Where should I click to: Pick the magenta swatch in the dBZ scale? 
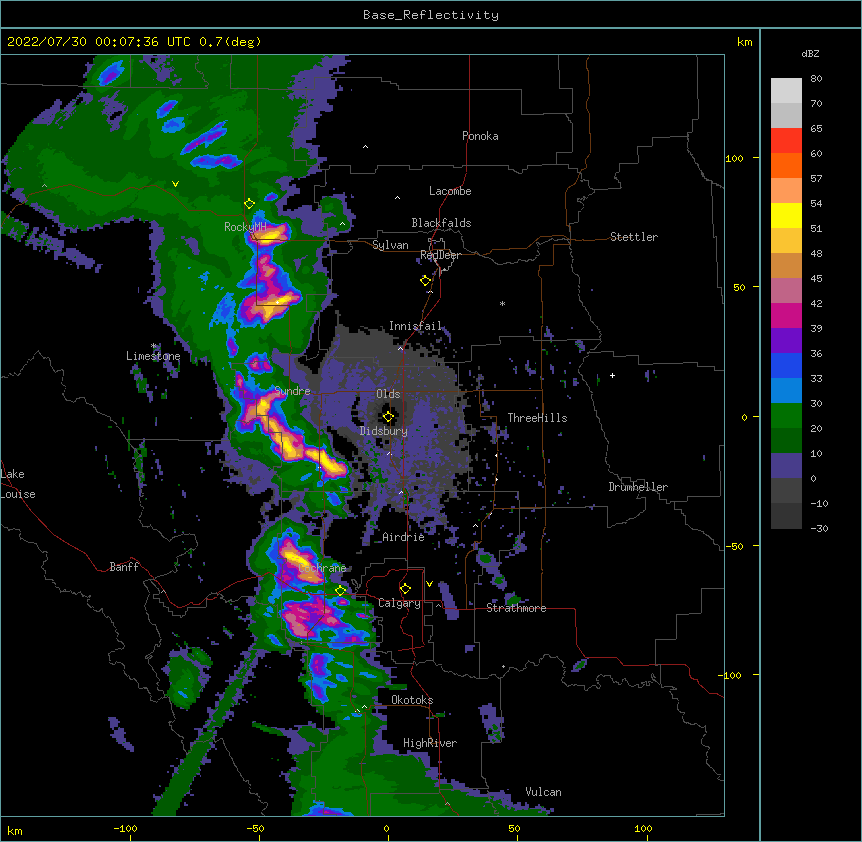click(786, 315)
